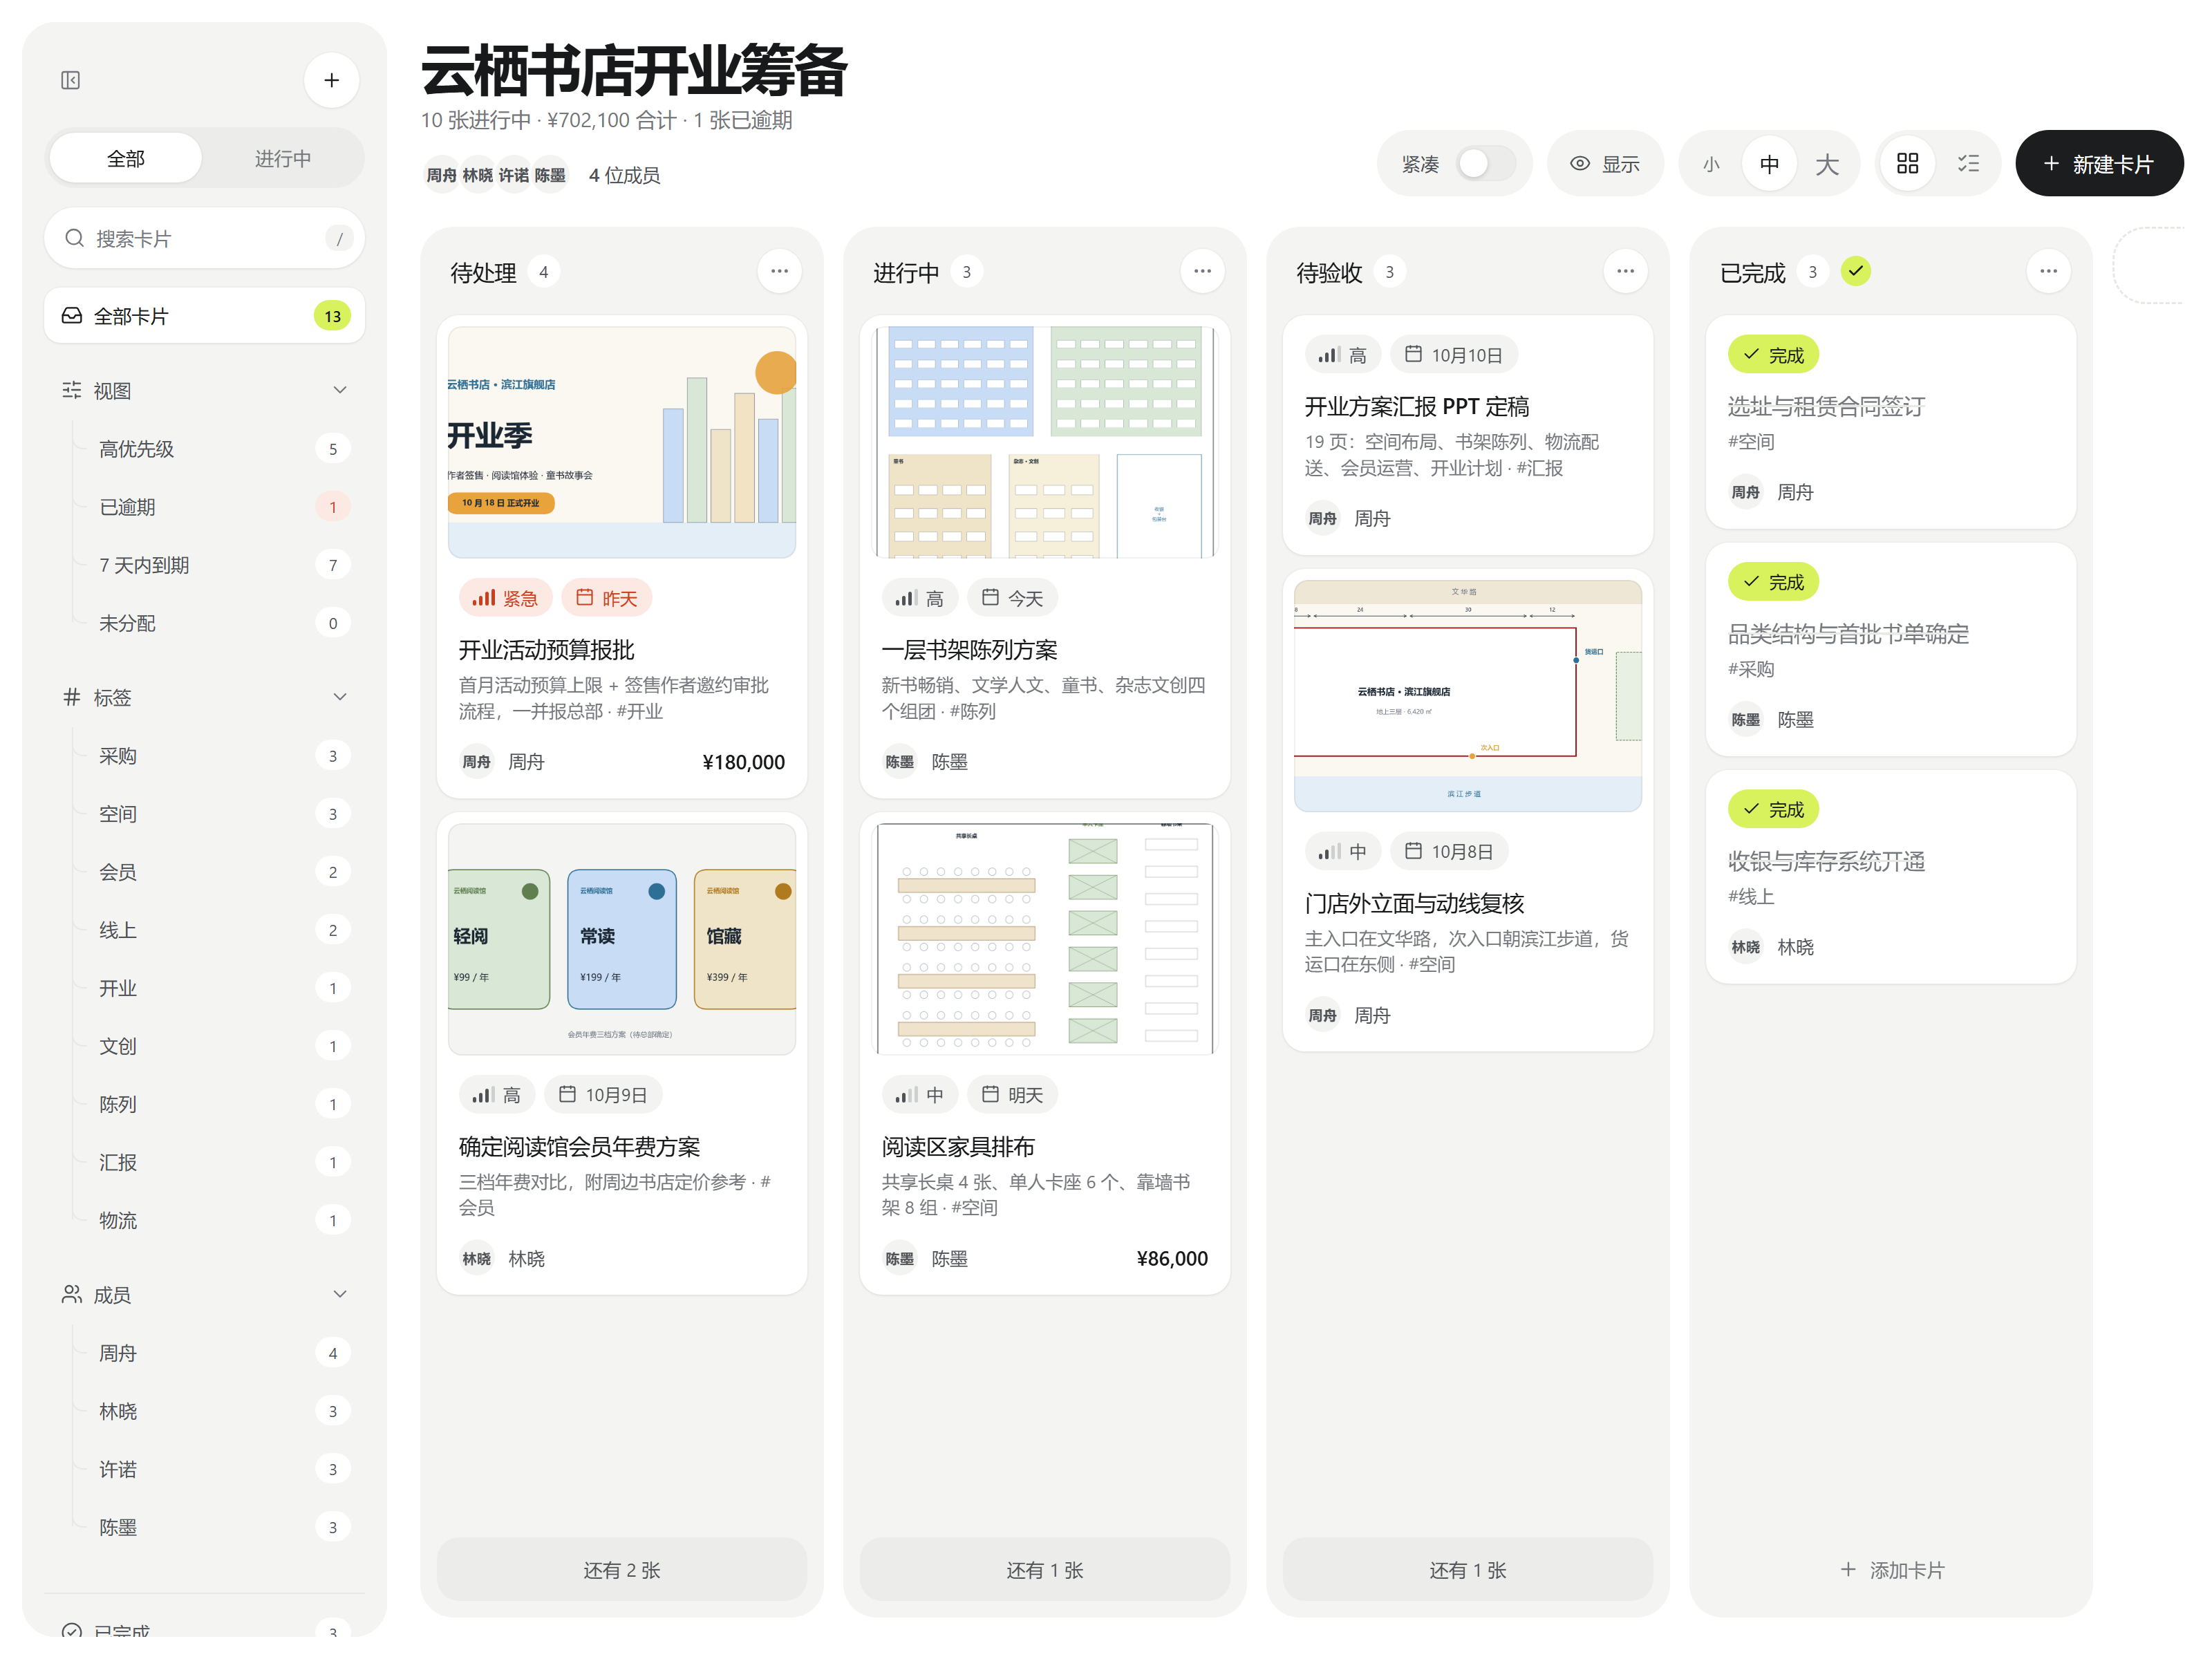Click the green check badge beside 已完成

coord(1856,271)
